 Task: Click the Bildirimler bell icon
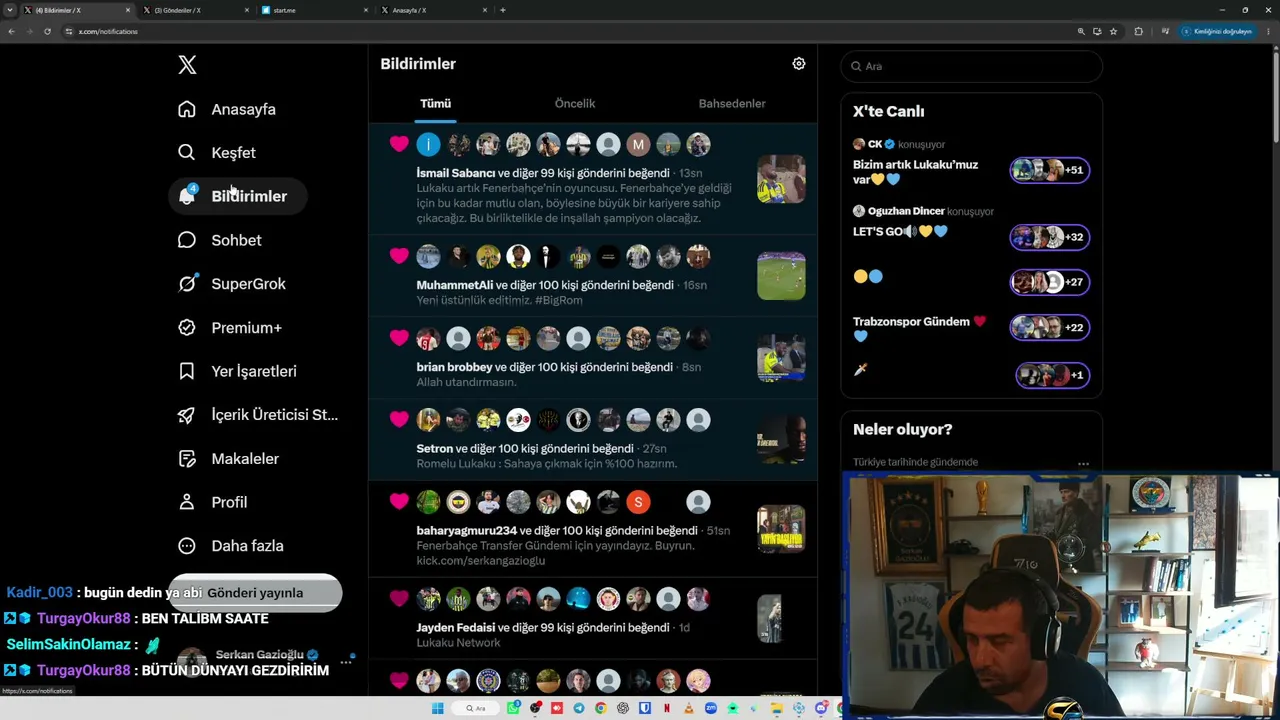[187, 196]
